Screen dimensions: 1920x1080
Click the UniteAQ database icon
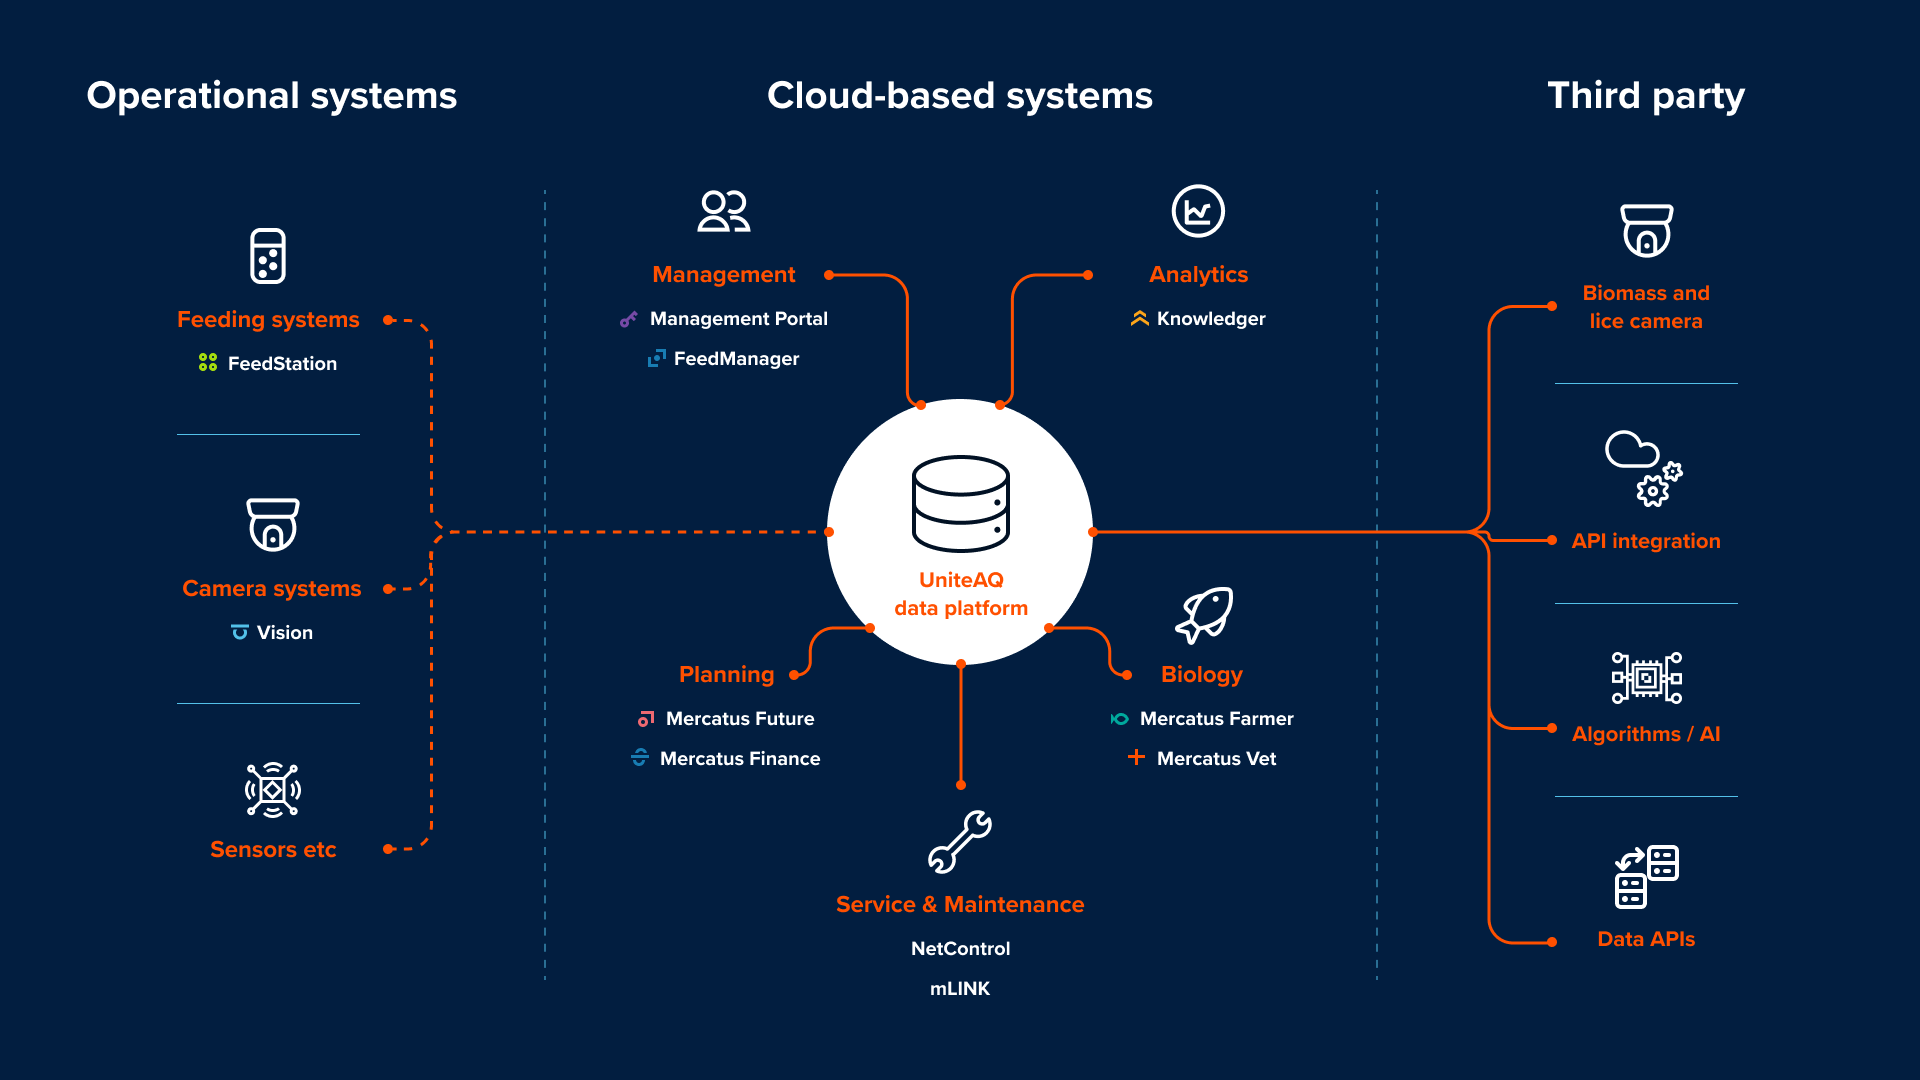[x=960, y=503]
